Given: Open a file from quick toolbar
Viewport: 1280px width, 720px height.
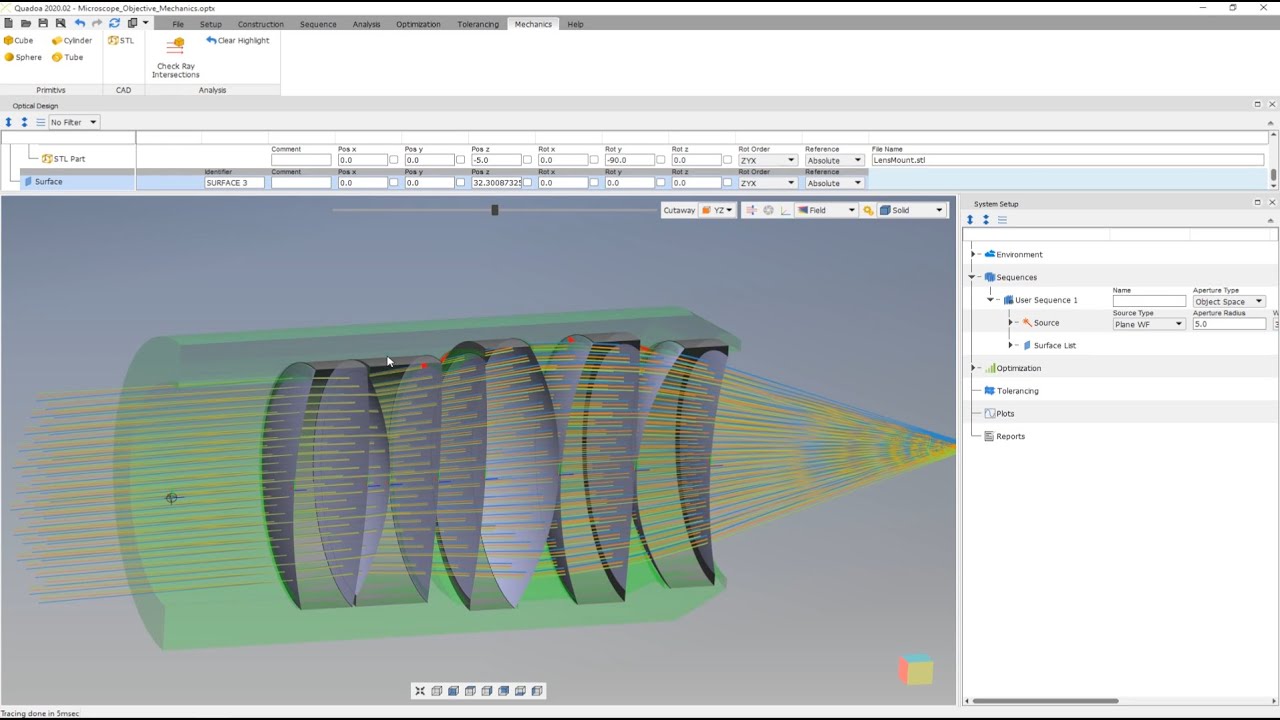Looking at the screenshot, I should (25, 23).
